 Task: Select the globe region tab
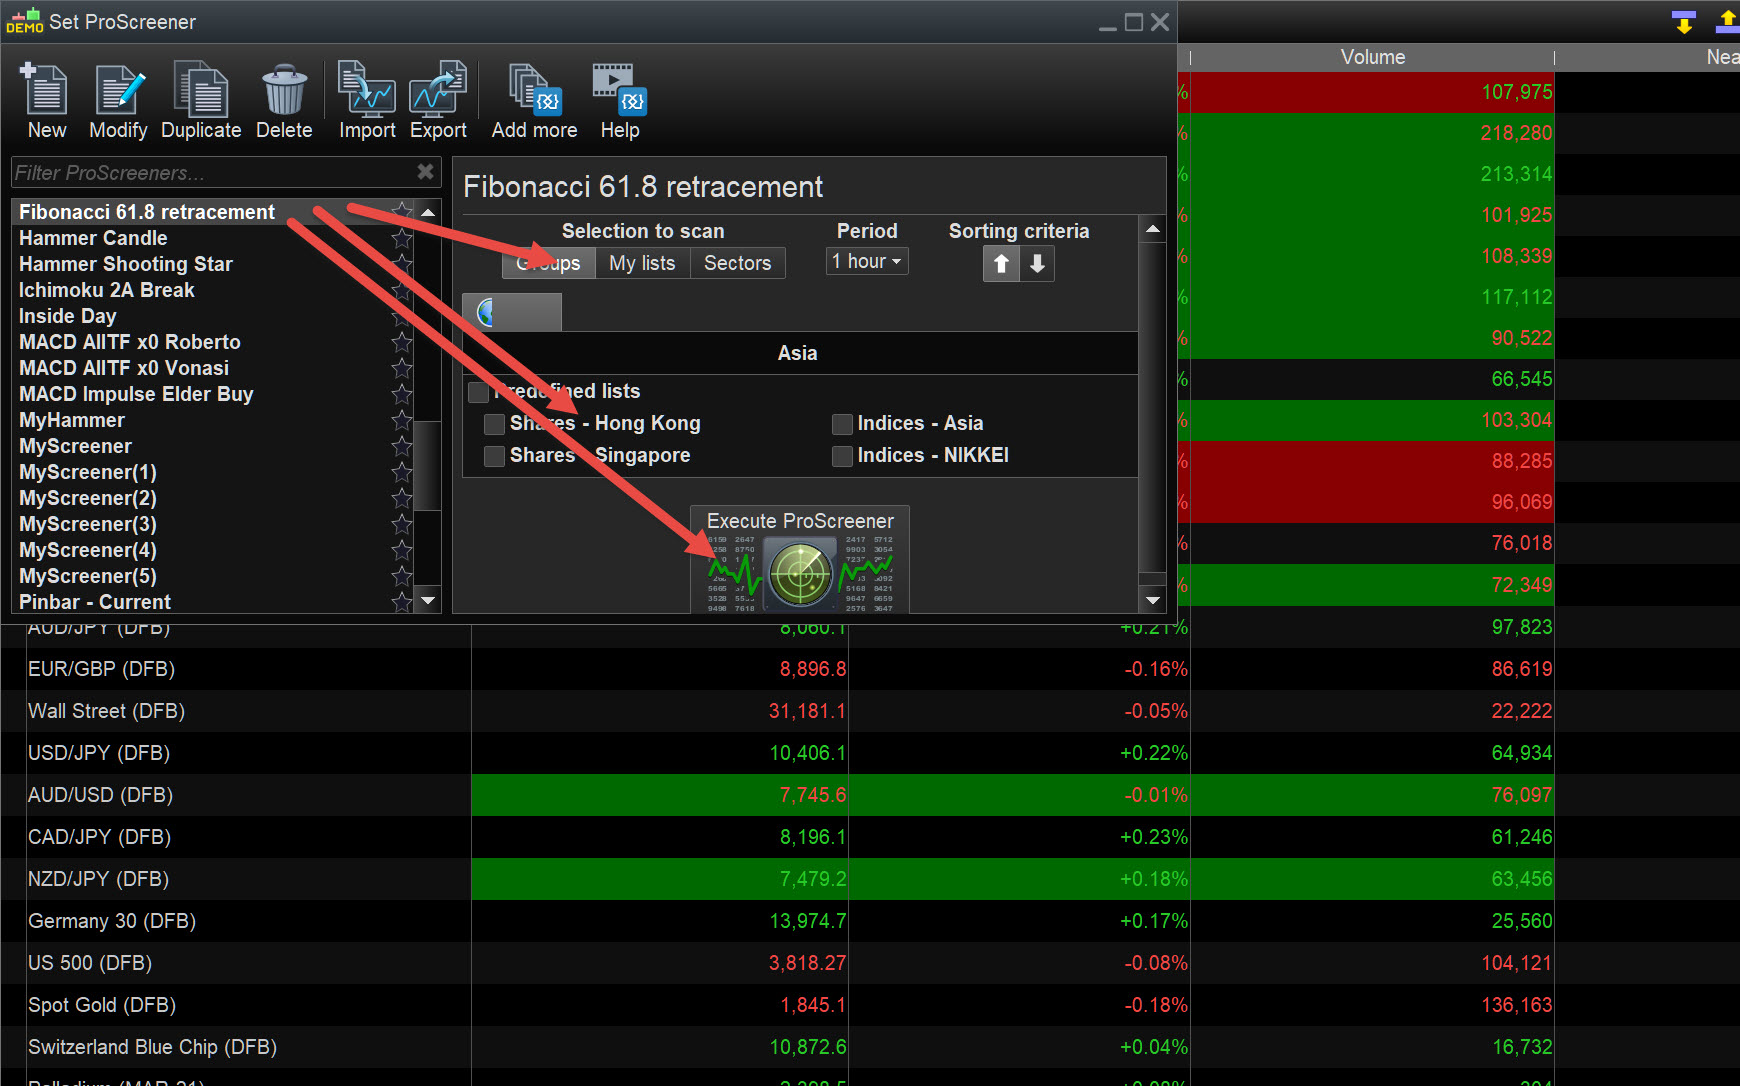(x=512, y=313)
